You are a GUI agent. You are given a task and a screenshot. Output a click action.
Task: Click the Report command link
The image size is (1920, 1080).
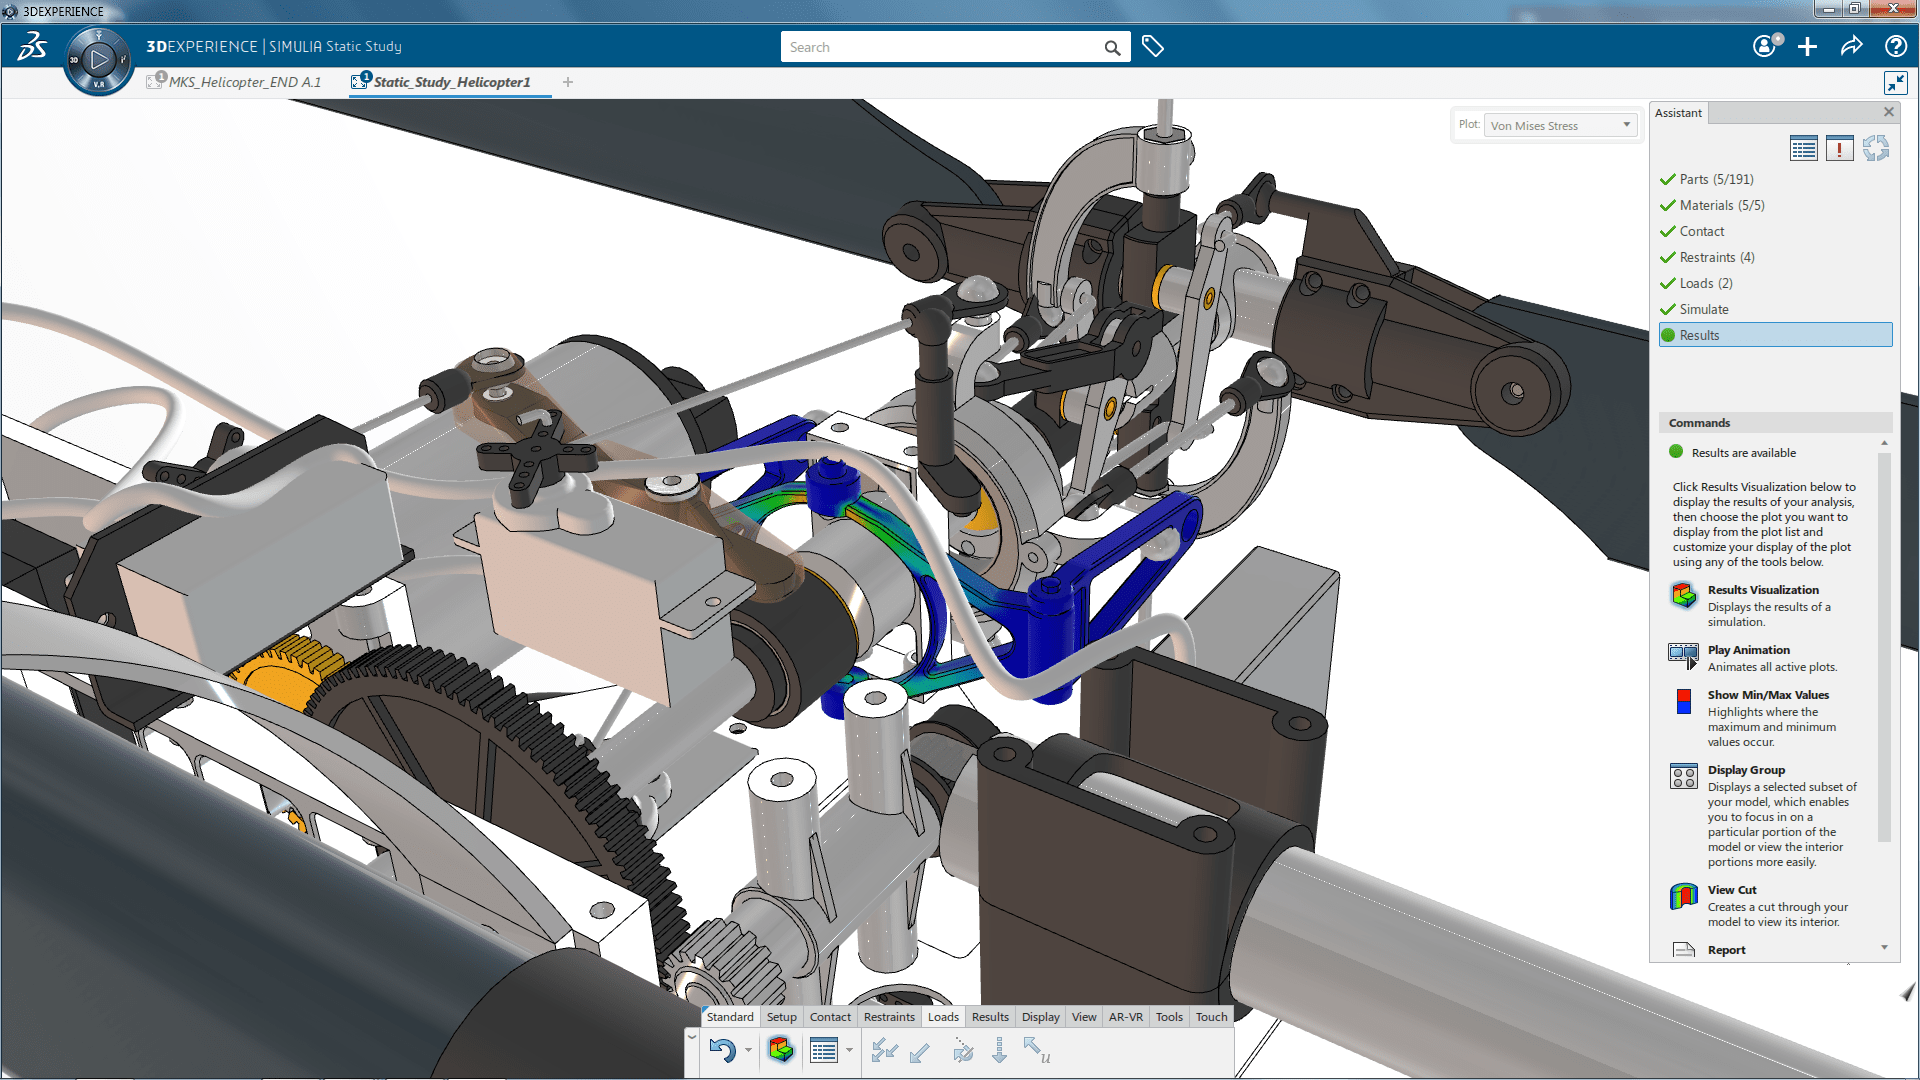(x=1726, y=950)
